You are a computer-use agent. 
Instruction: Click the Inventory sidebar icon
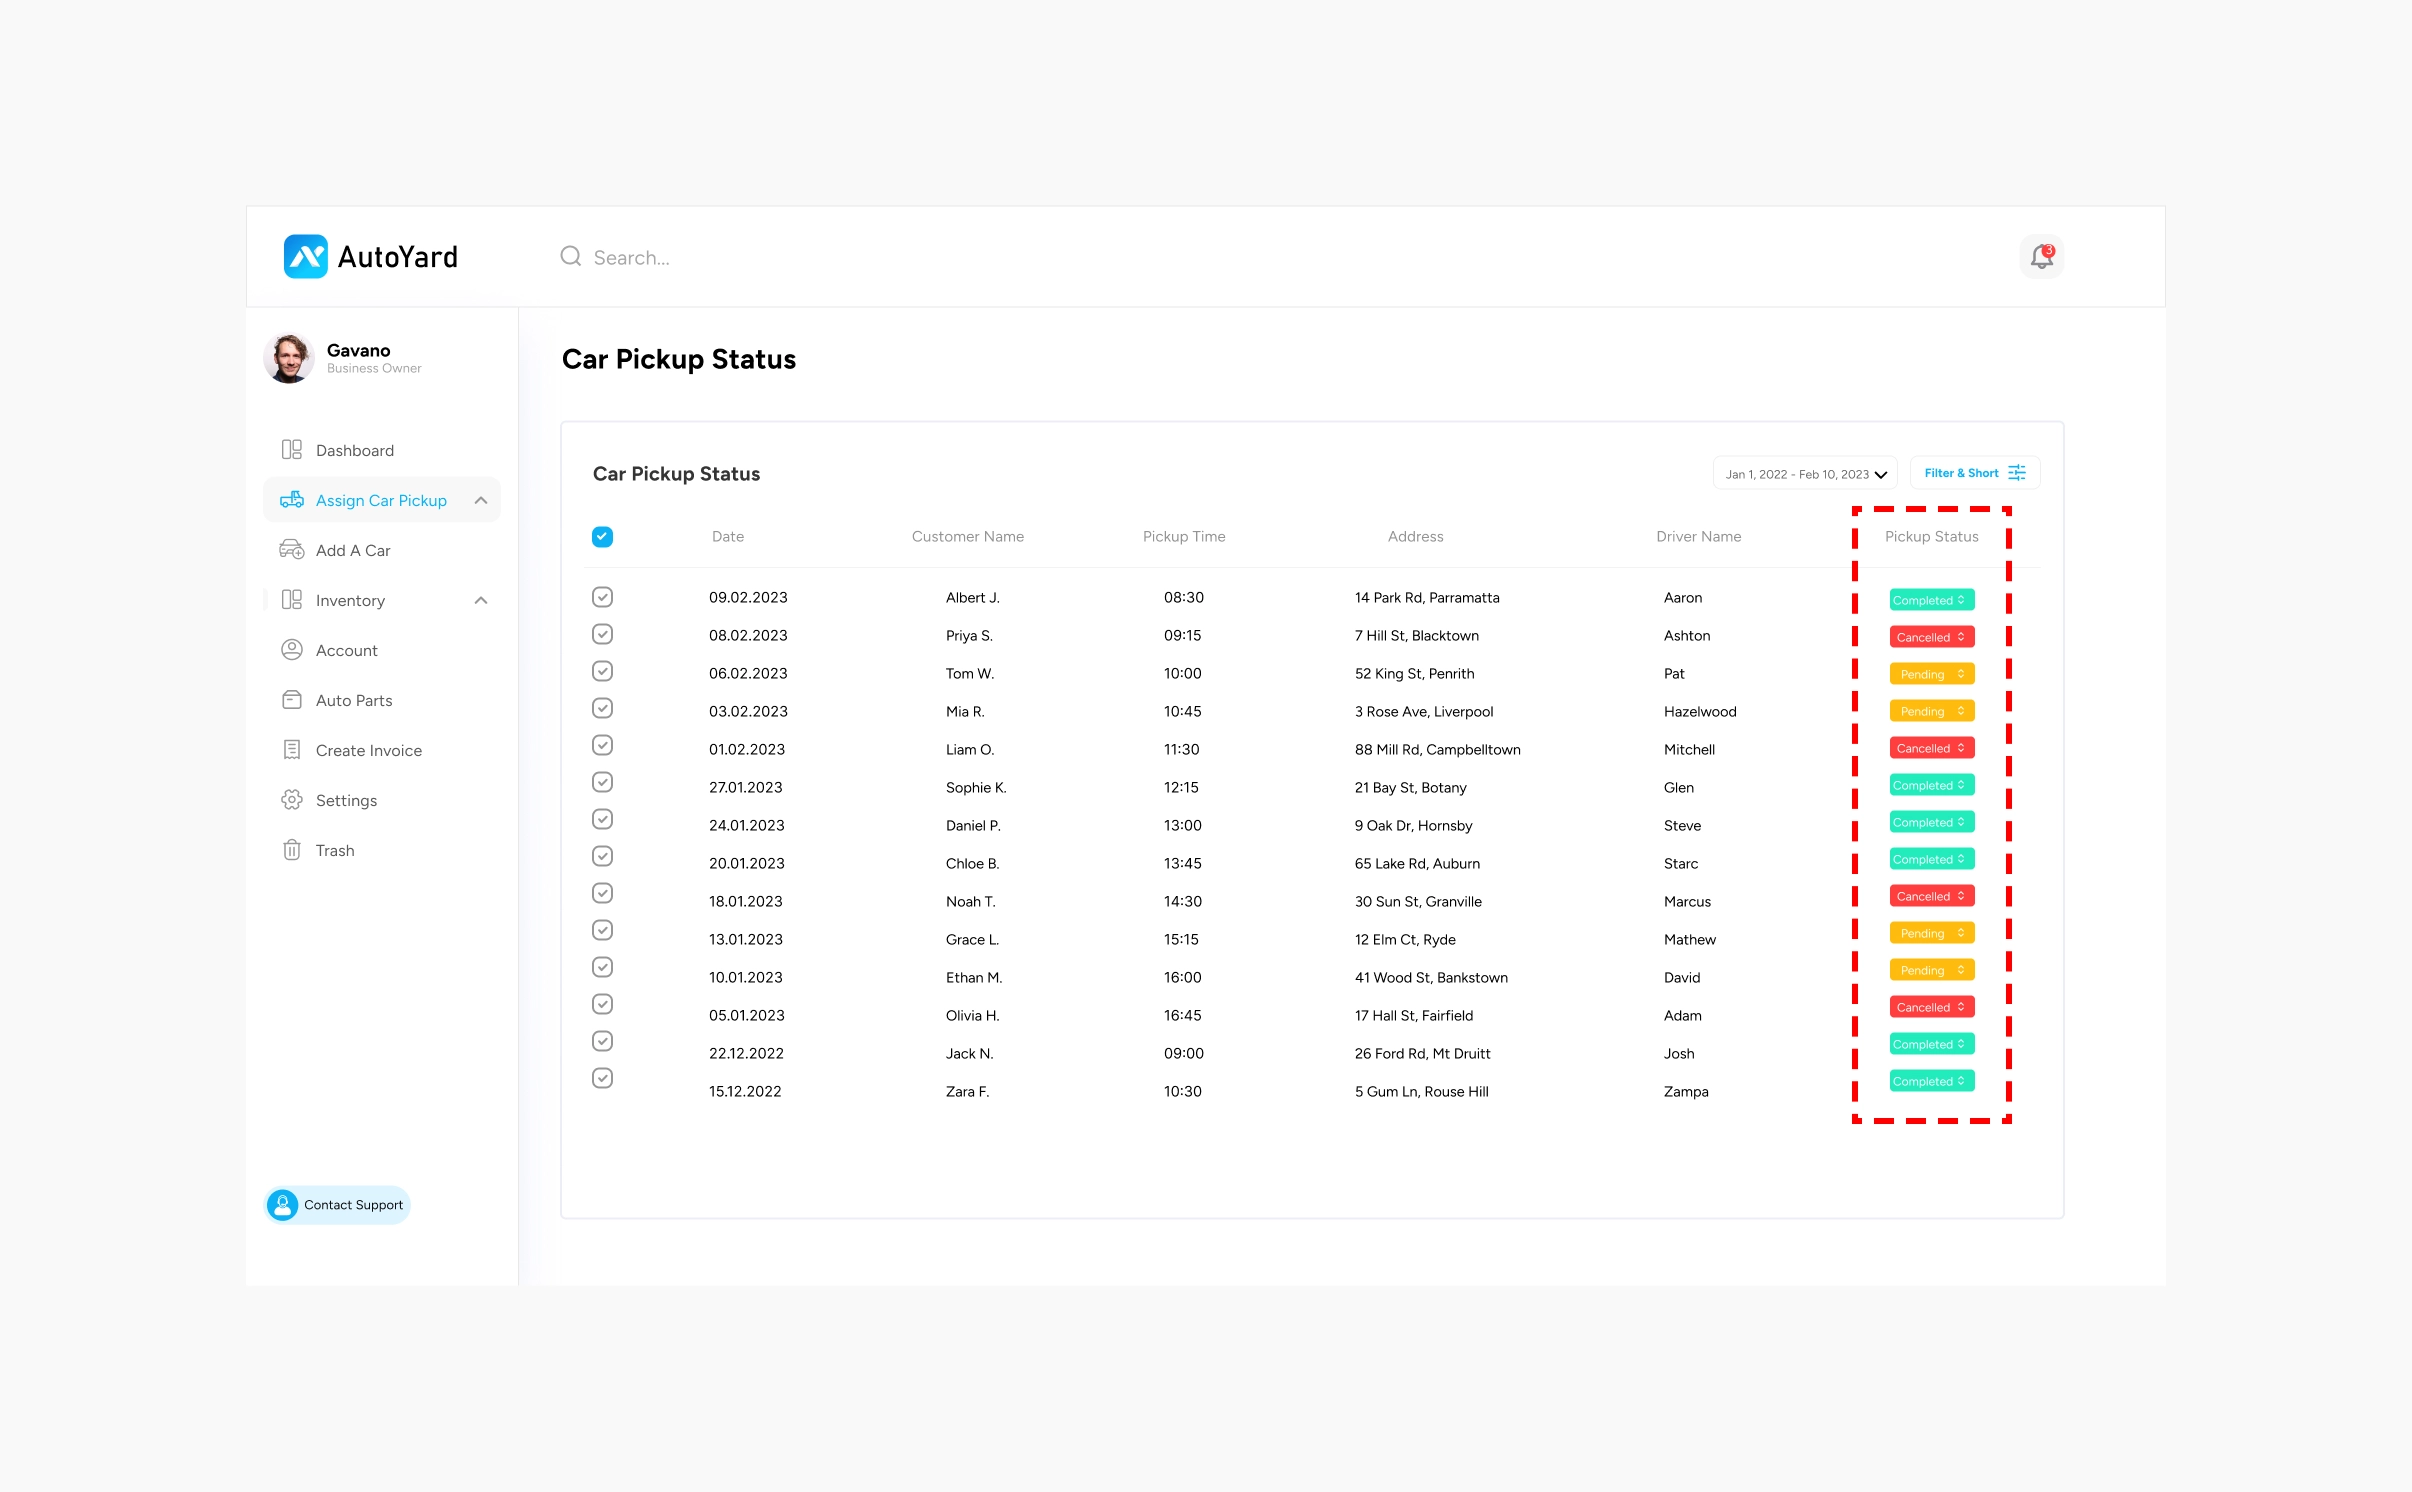point(292,600)
